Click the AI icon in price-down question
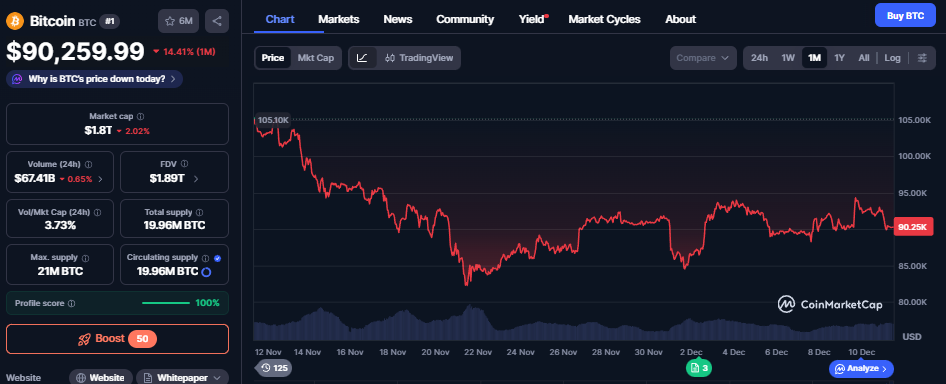This screenshot has height=384, width=946. (x=17, y=79)
